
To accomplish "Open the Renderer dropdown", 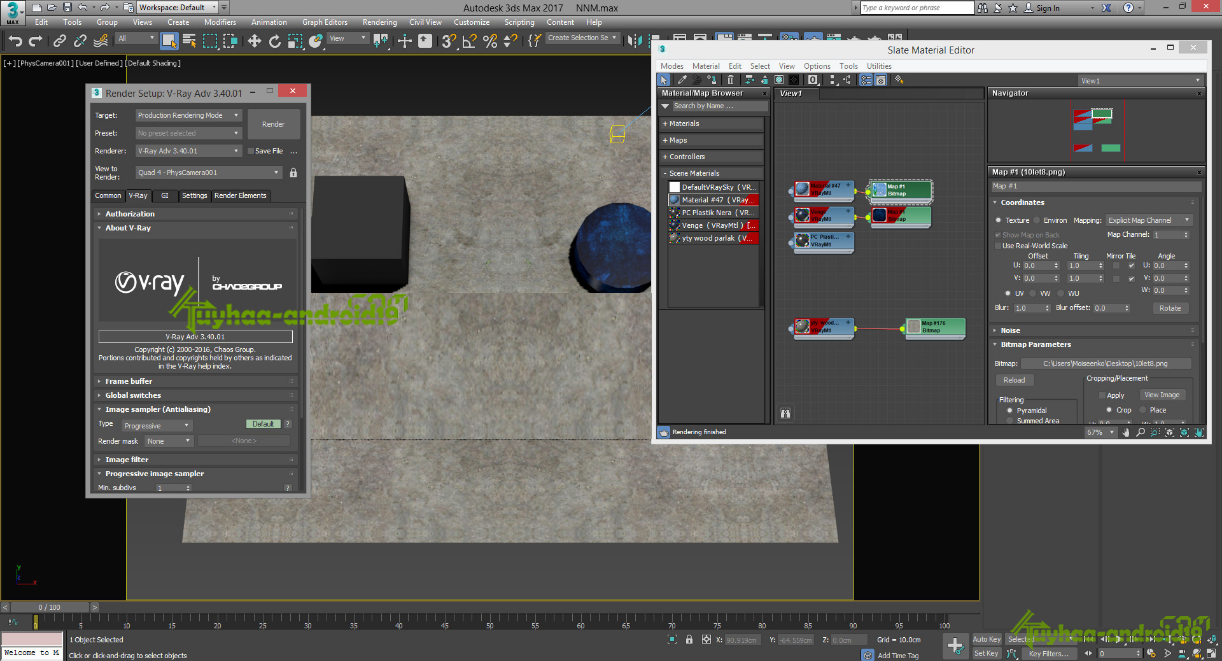I will tap(189, 151).
